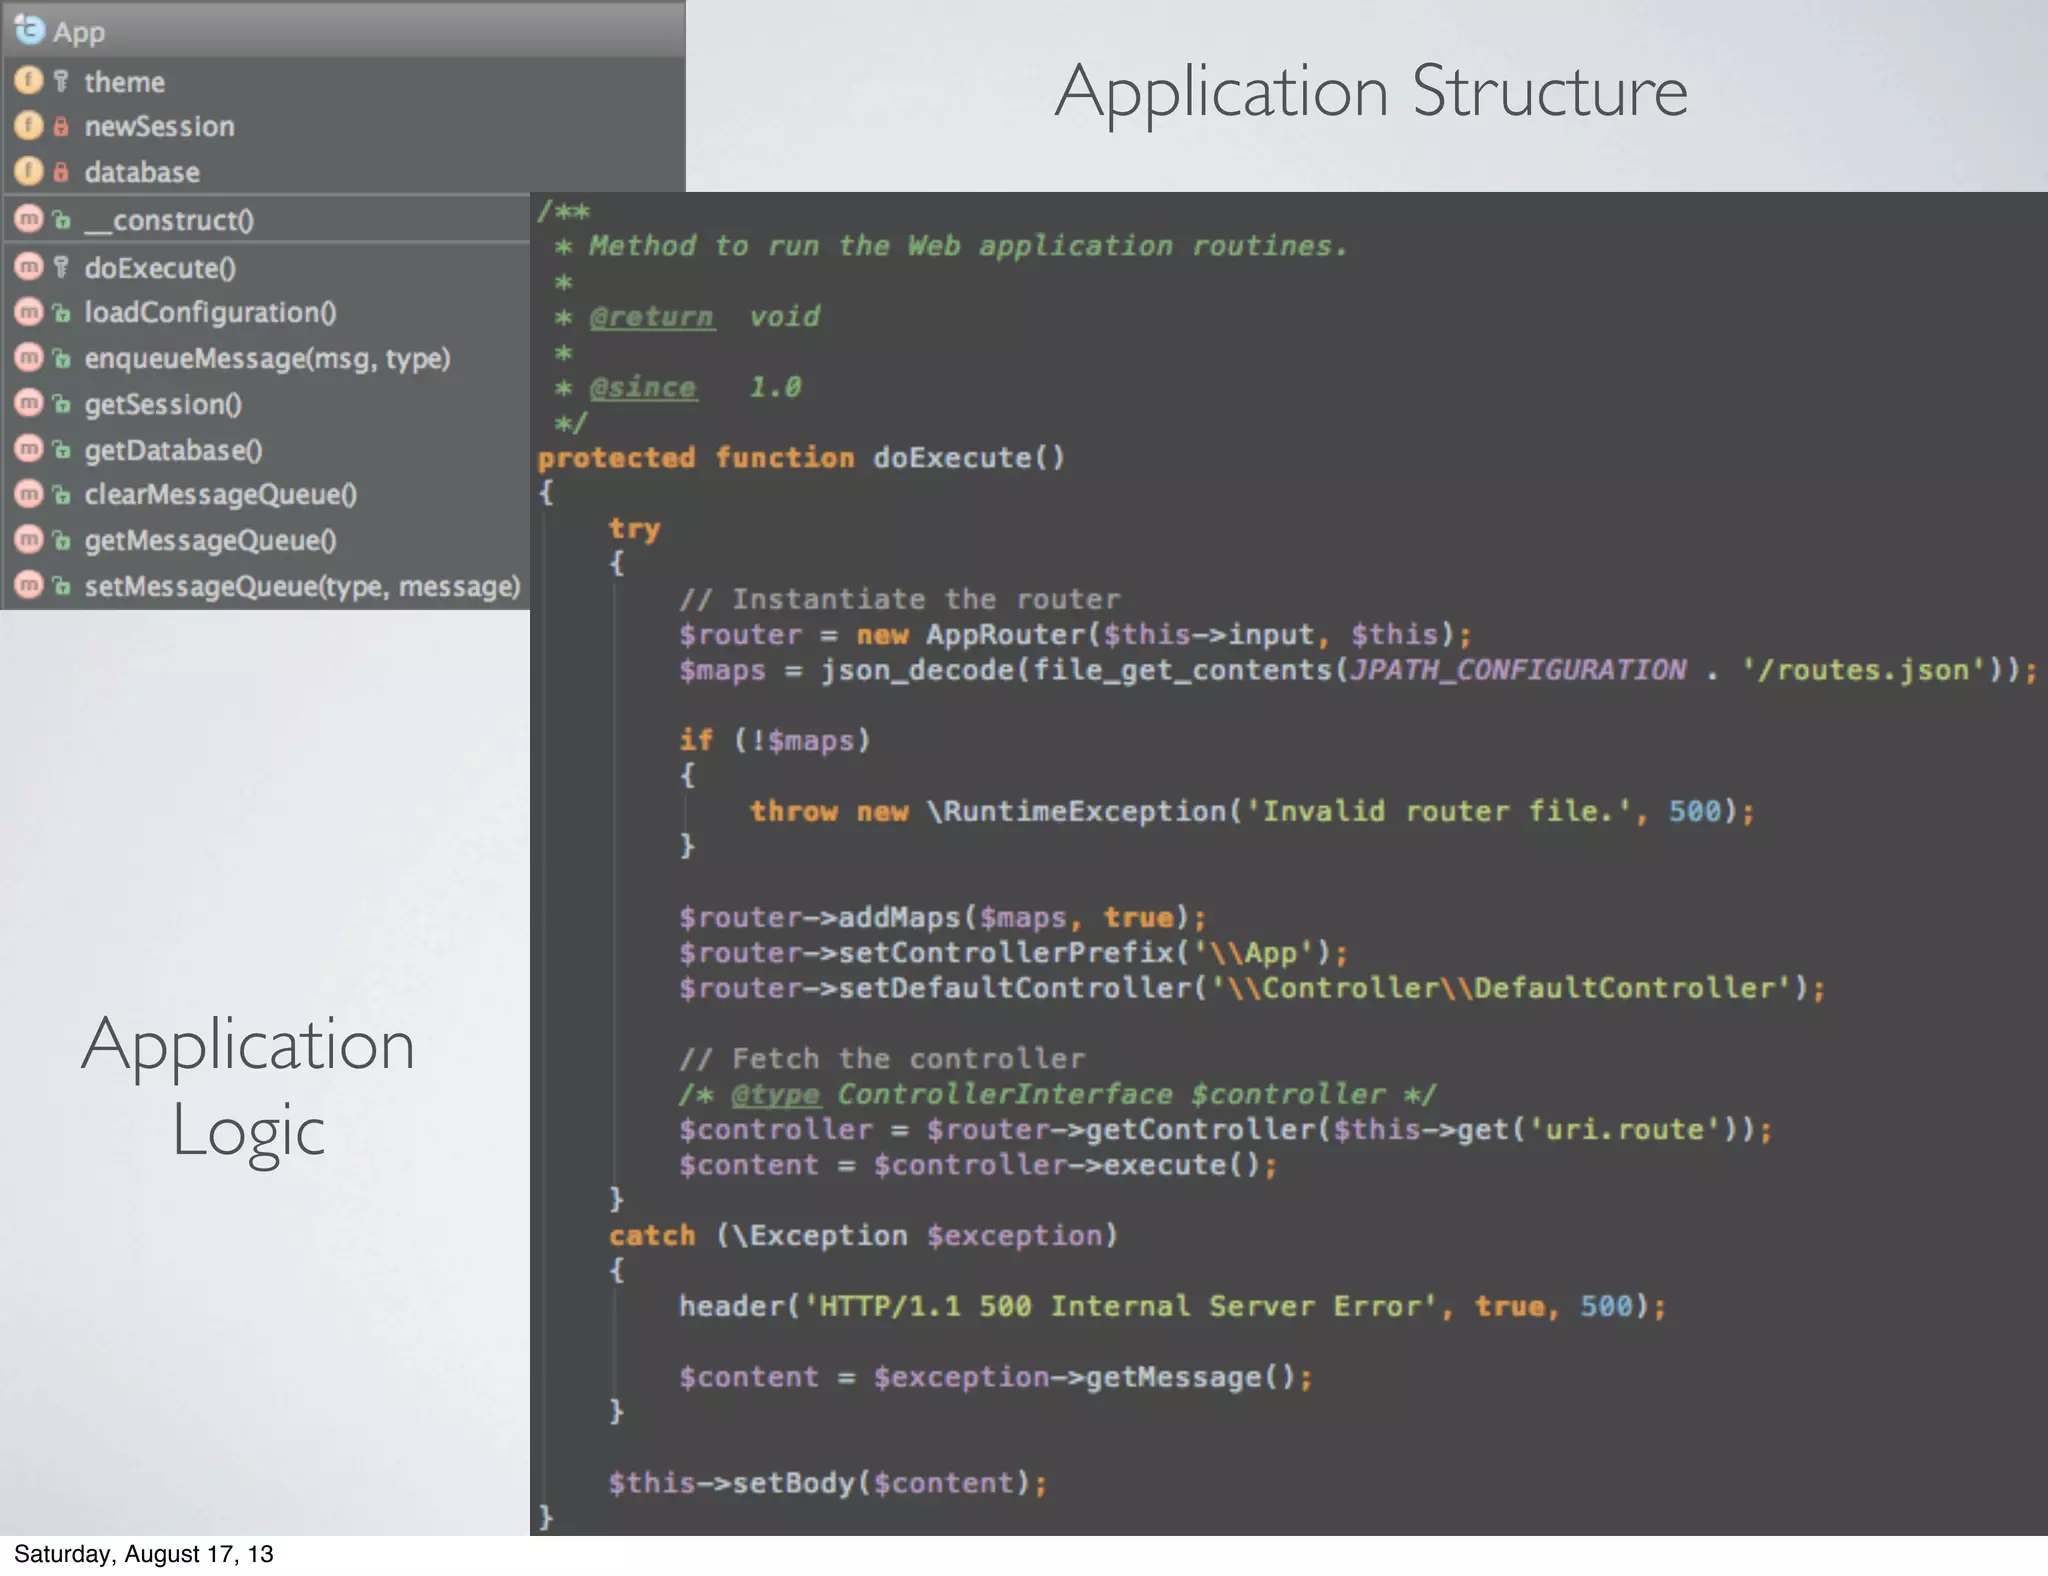This screenshot has width=2048, height=1576.
Task: Click the Application Logic slide heading
Action: pyautogui.click(x=248, y=1088)
